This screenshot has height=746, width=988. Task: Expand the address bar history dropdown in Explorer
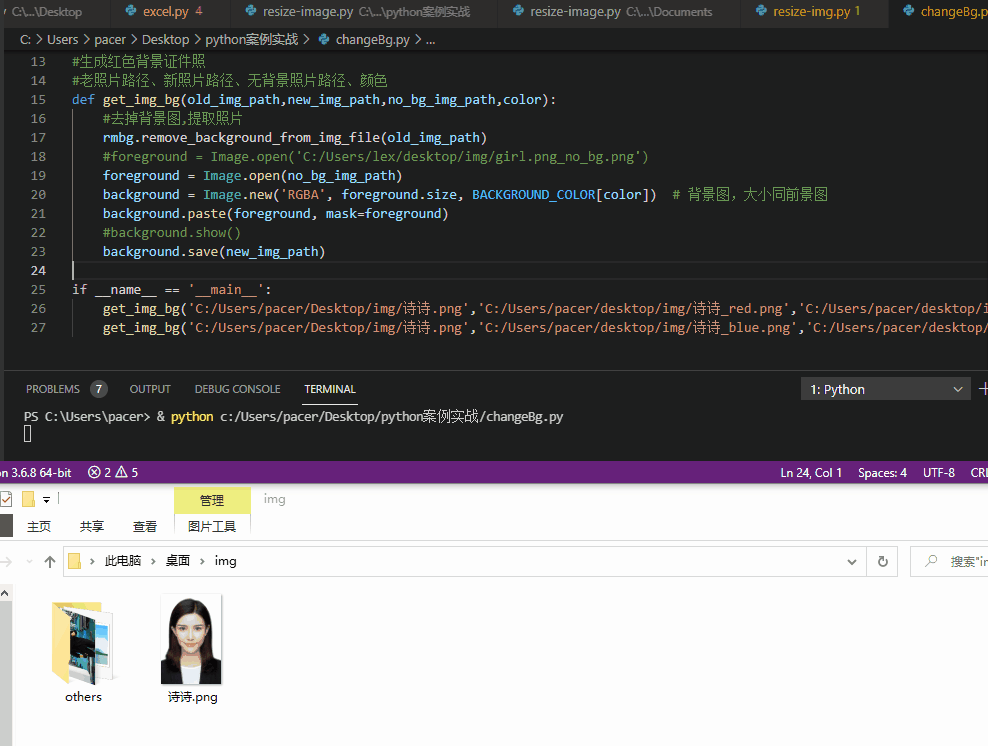click(852, 561)
